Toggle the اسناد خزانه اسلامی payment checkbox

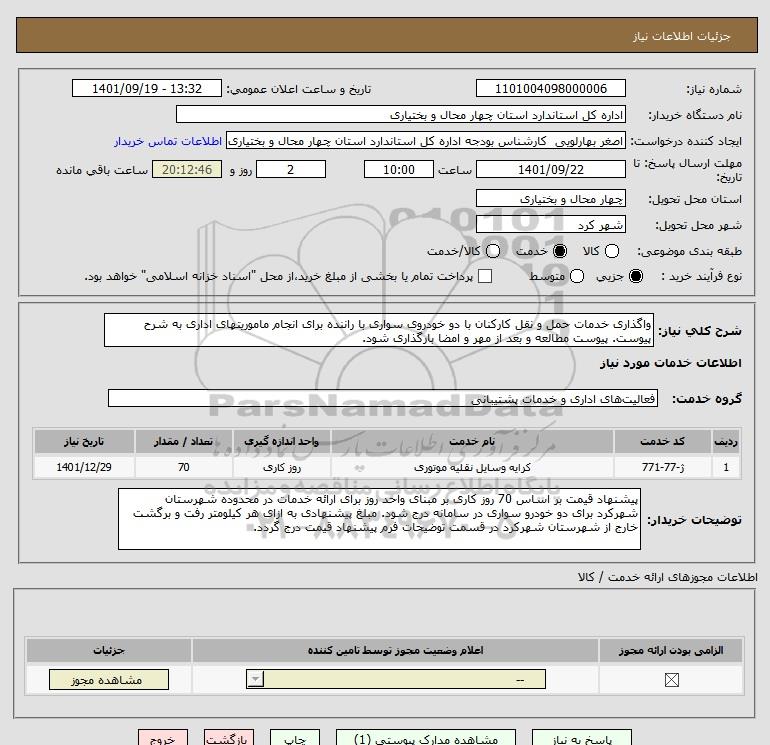(x=485, y=276)
